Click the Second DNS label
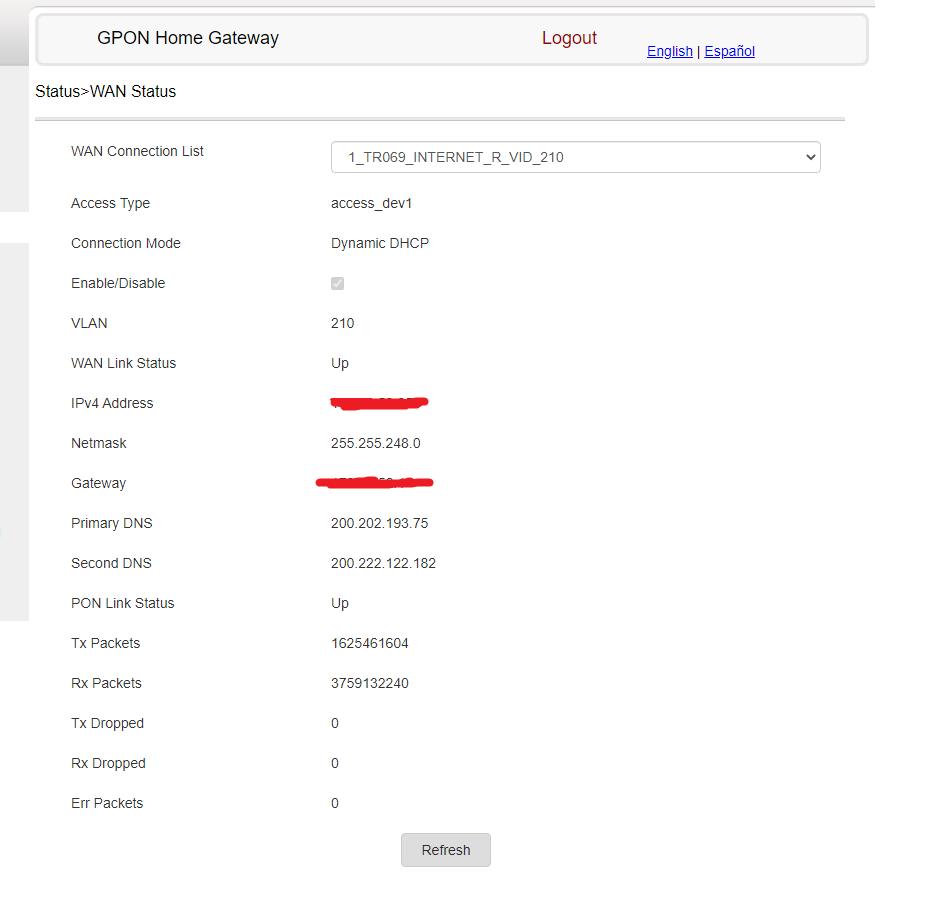This screenshot has width=928, height=916. coord(111,563)
